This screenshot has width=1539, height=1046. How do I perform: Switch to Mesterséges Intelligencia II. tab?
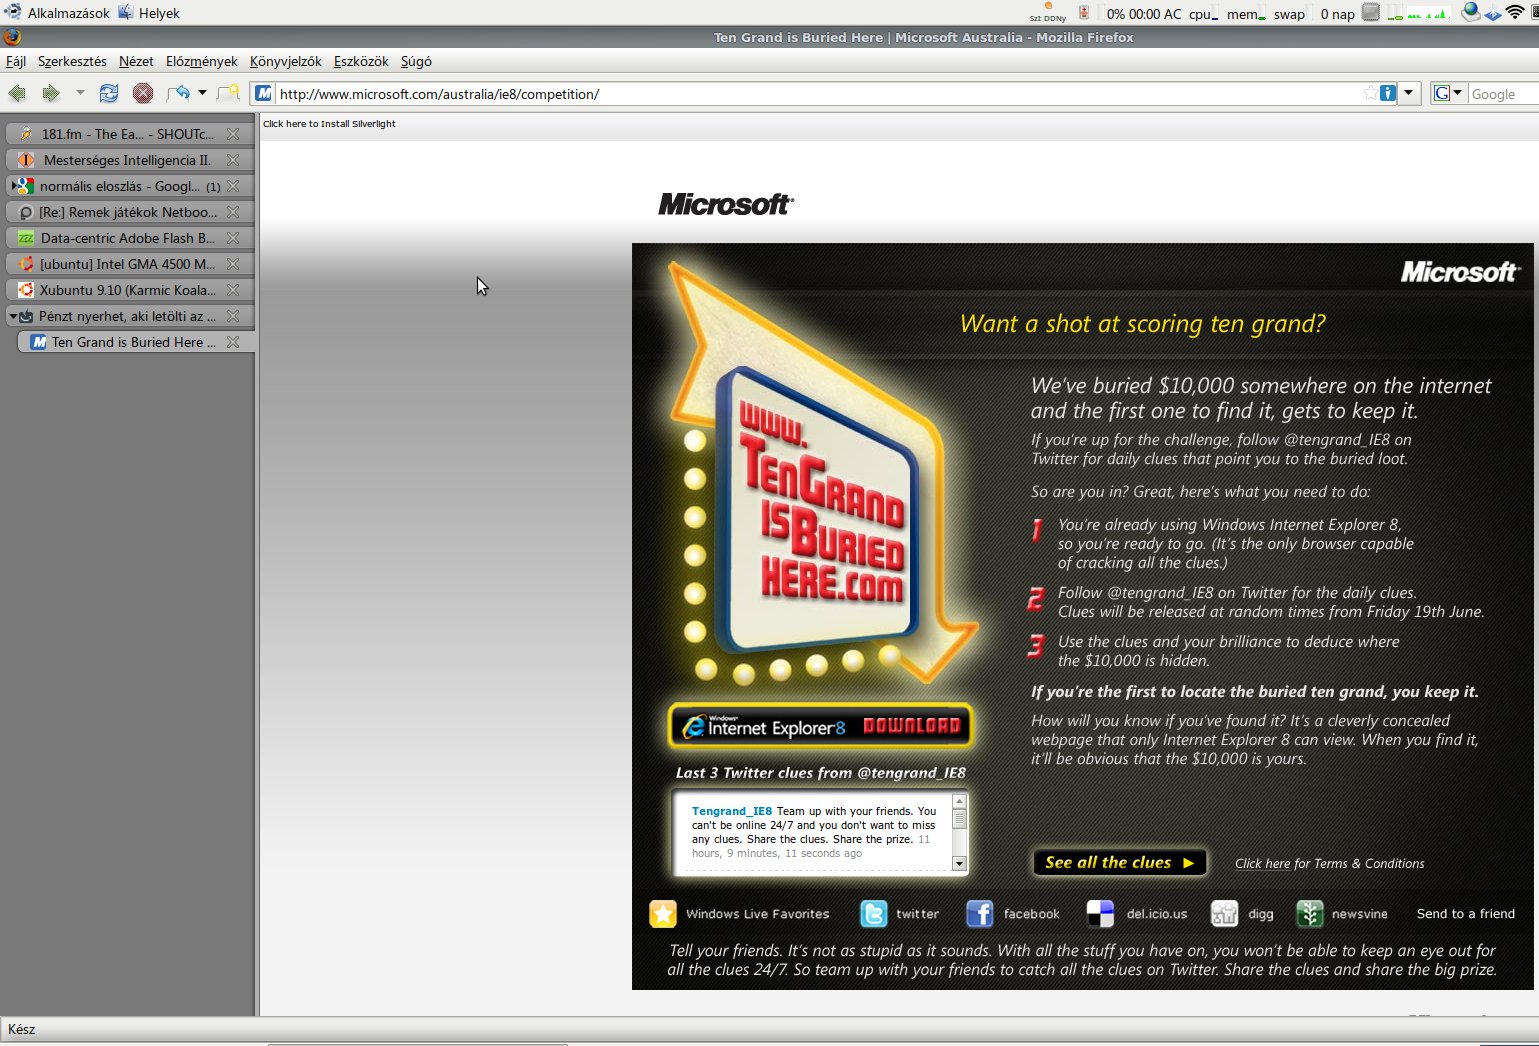pos(129,159)
